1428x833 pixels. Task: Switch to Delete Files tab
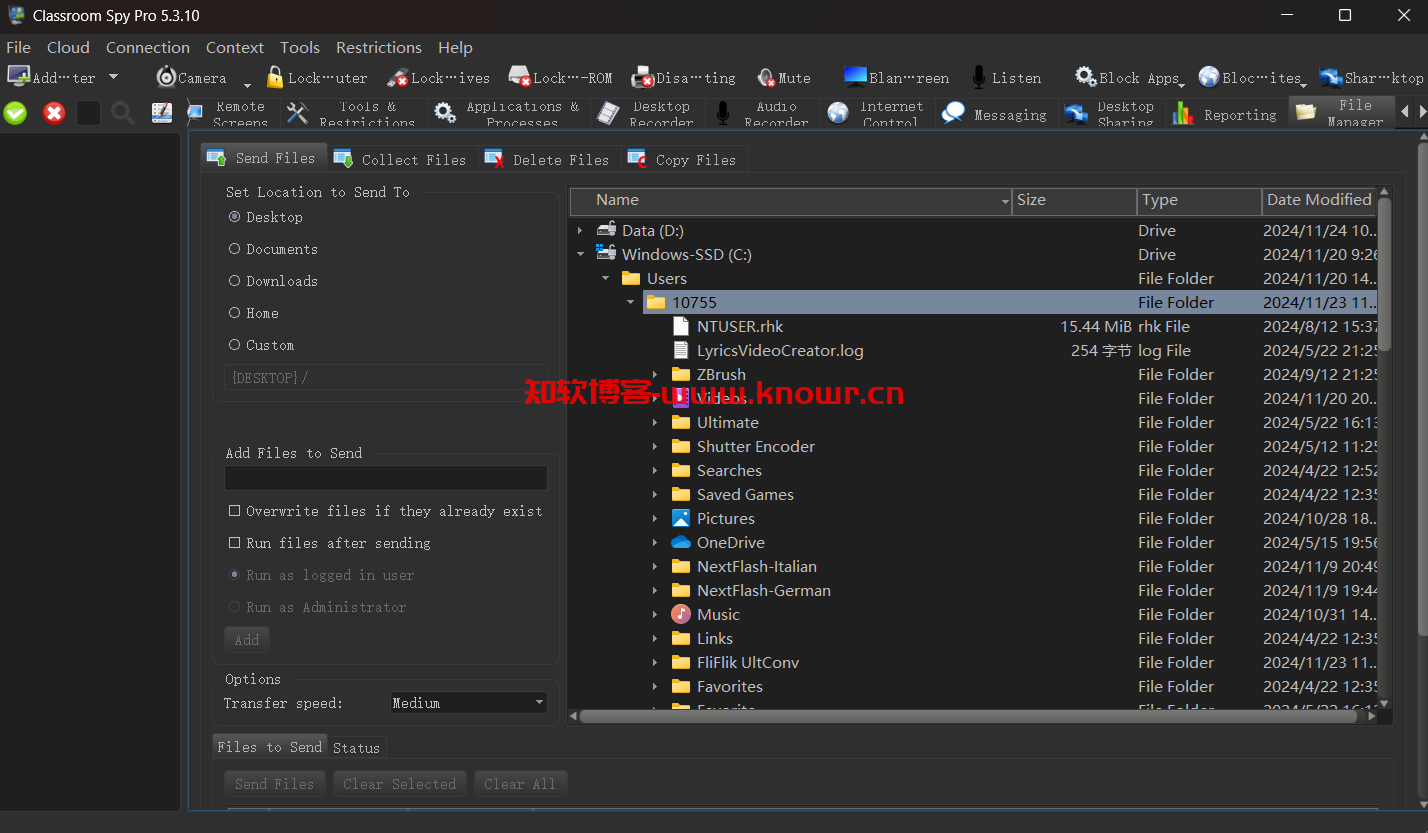click(x=548, y=159)
